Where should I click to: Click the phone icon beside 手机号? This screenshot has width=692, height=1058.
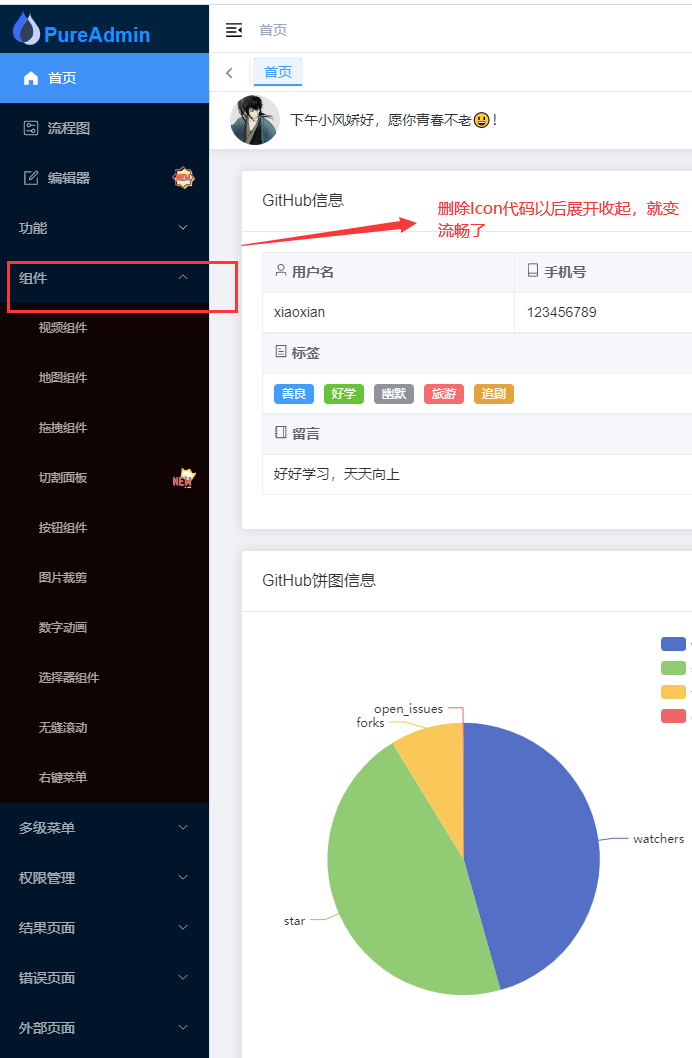[x=533, y=271]
